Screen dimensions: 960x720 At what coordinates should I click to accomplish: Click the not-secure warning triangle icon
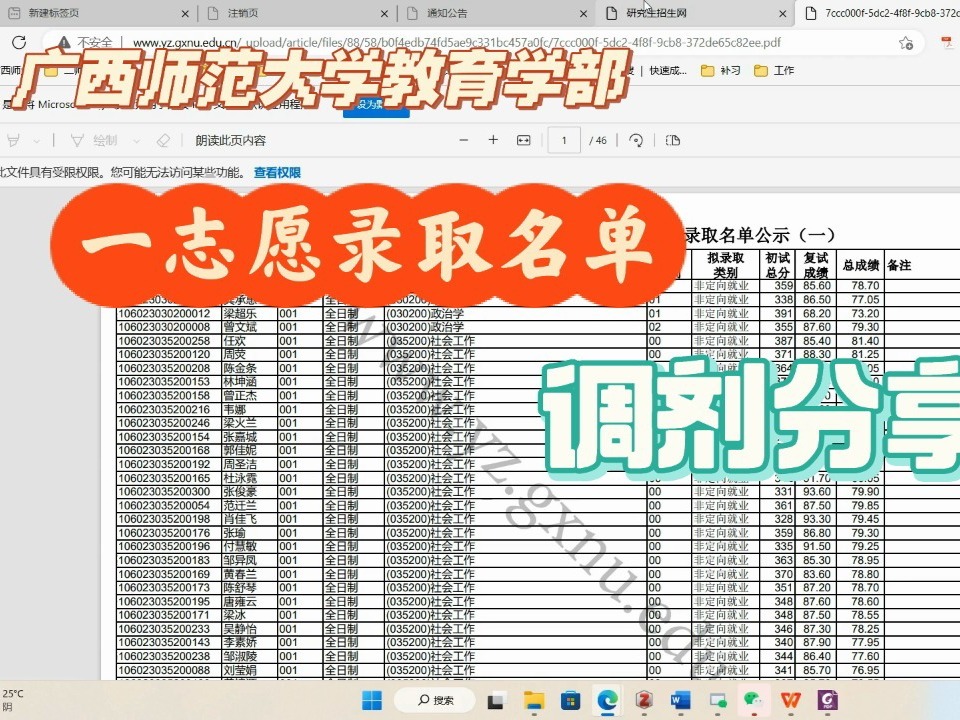[x=64, y=42]
